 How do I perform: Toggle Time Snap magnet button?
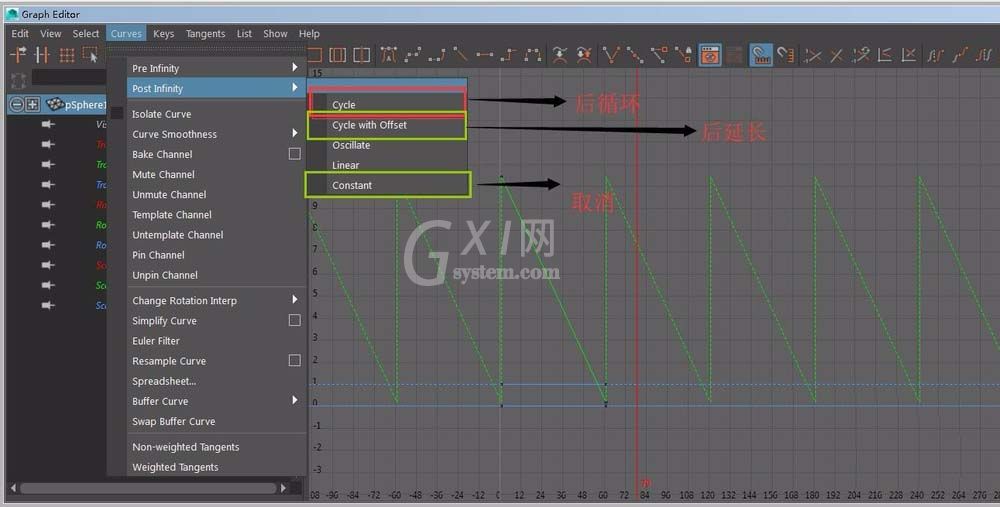(x=761, y=55)
